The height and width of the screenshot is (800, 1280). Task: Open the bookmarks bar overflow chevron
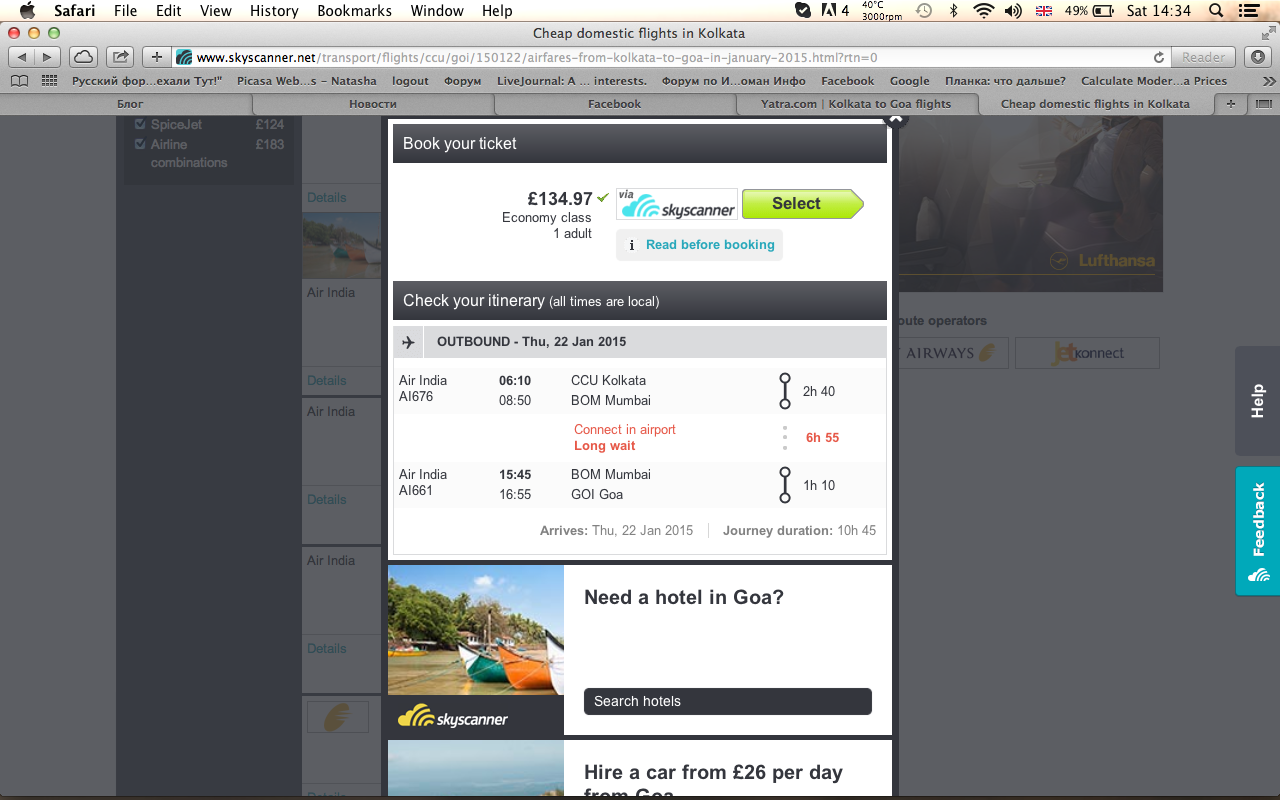click(x=1268, y=81)
